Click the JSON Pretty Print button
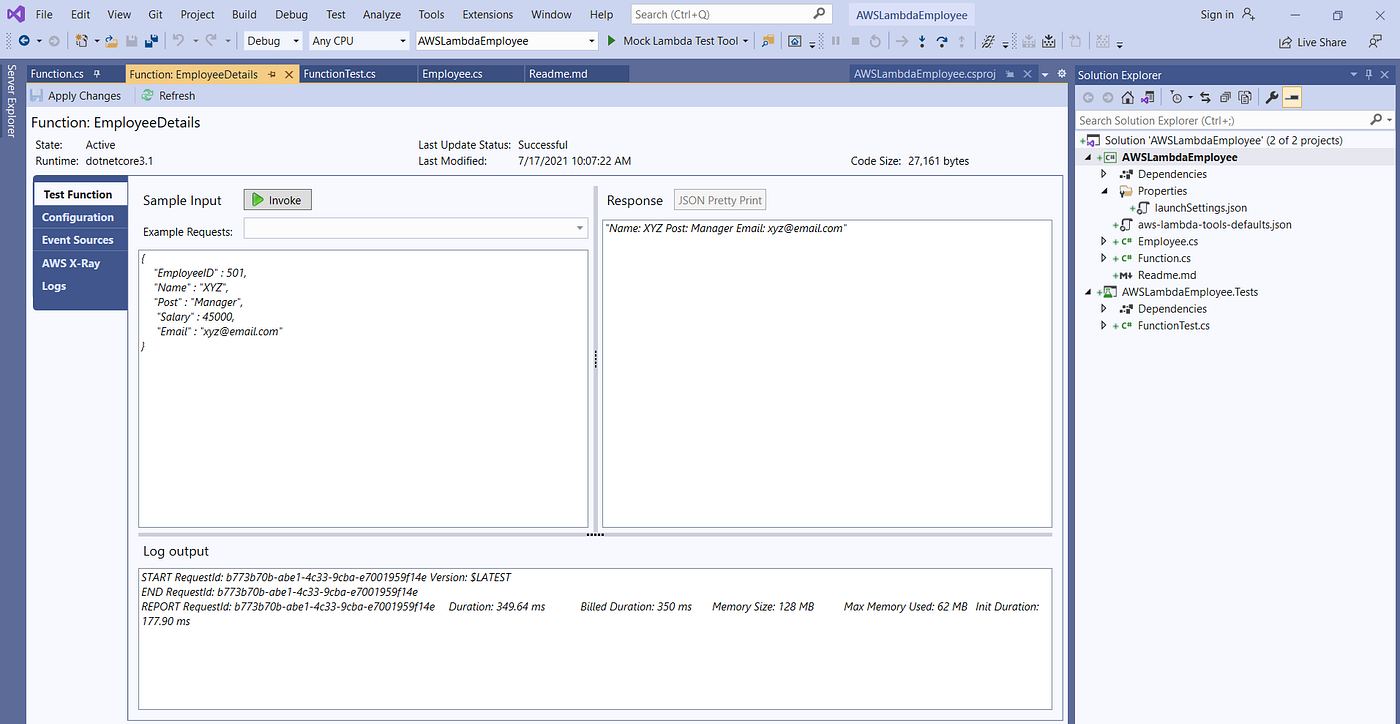The height and width of the screenshot is (724, 1400). (720, 200)
